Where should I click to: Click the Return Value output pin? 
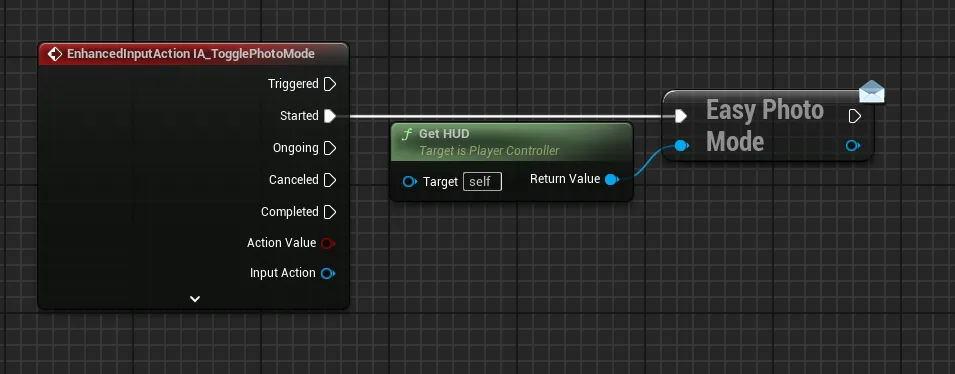612,179
